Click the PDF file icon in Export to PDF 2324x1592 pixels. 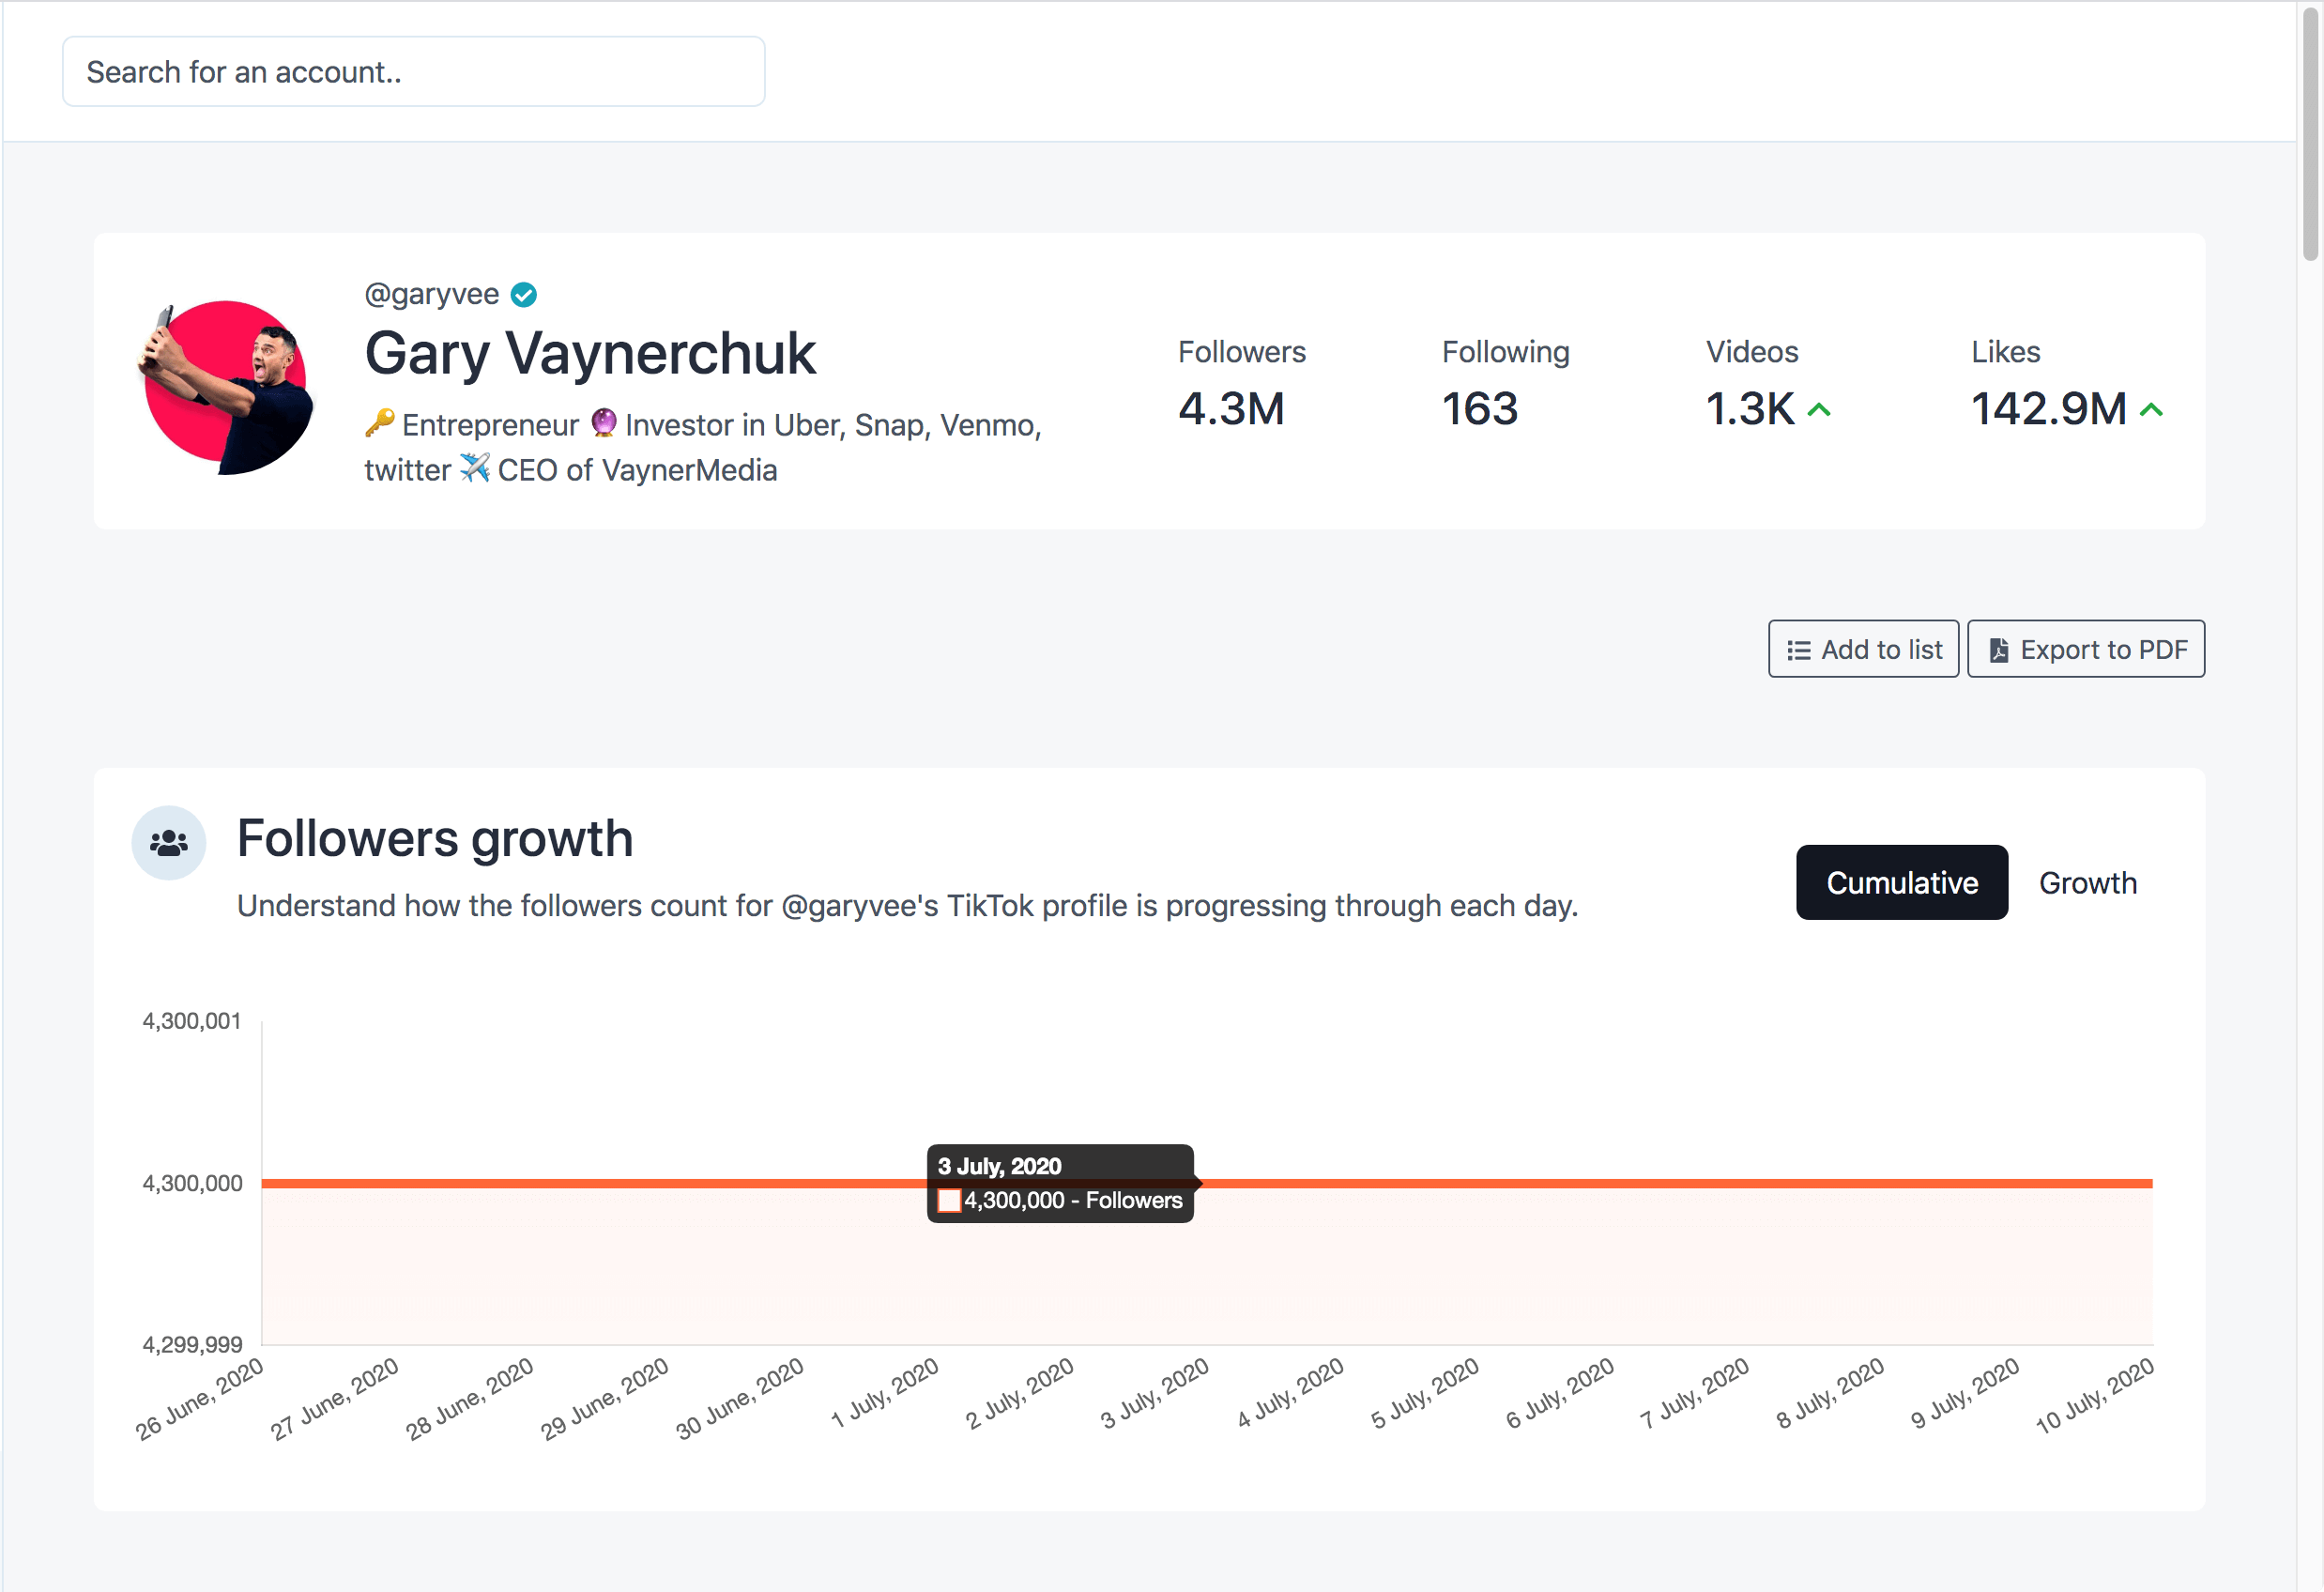pos(1998,649)
